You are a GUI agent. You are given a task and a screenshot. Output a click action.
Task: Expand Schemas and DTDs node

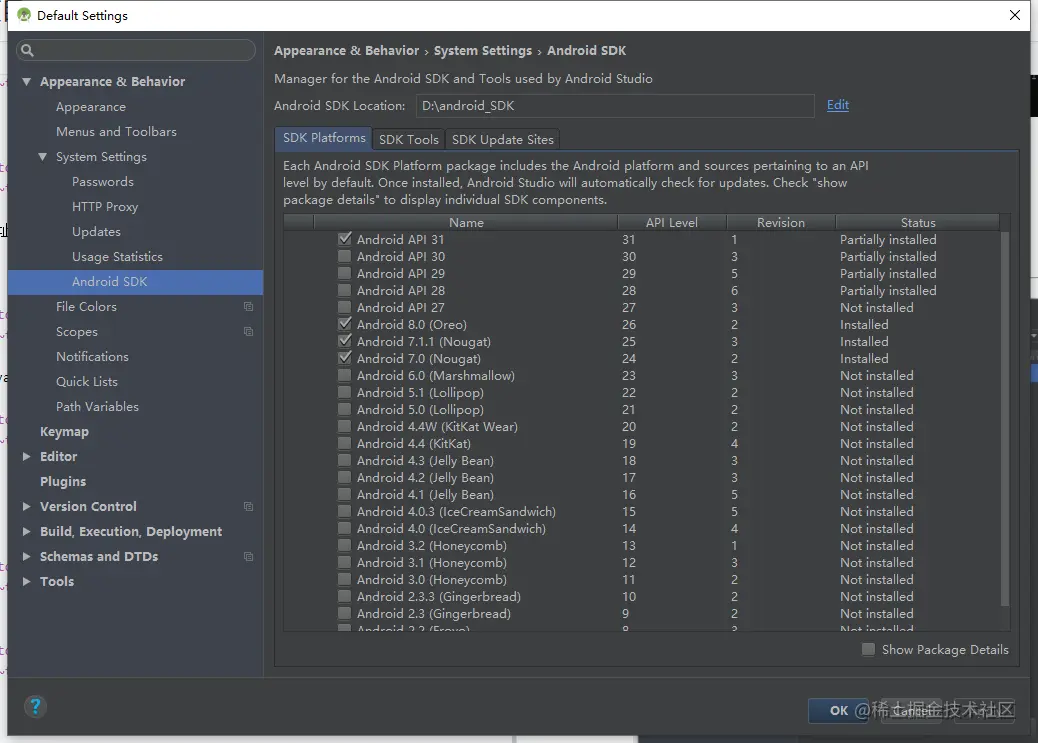pos(26,557)
